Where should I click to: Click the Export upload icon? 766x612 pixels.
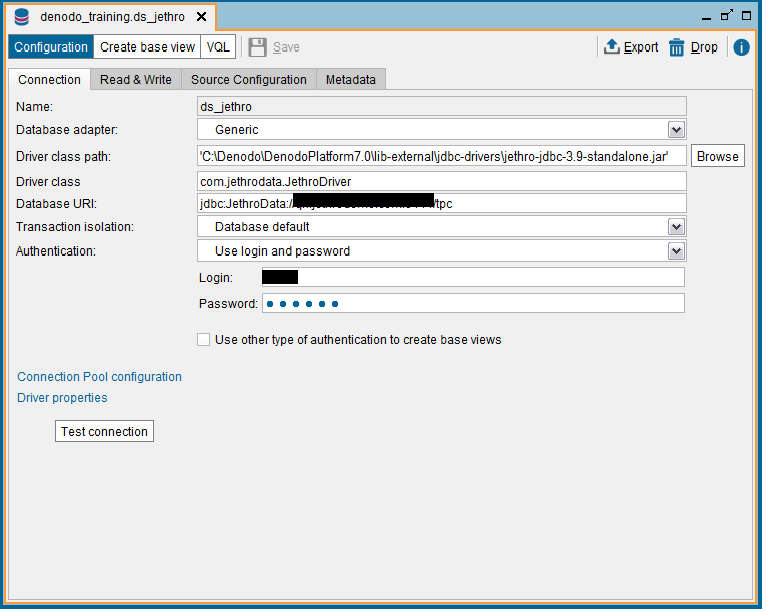point(612,46)
